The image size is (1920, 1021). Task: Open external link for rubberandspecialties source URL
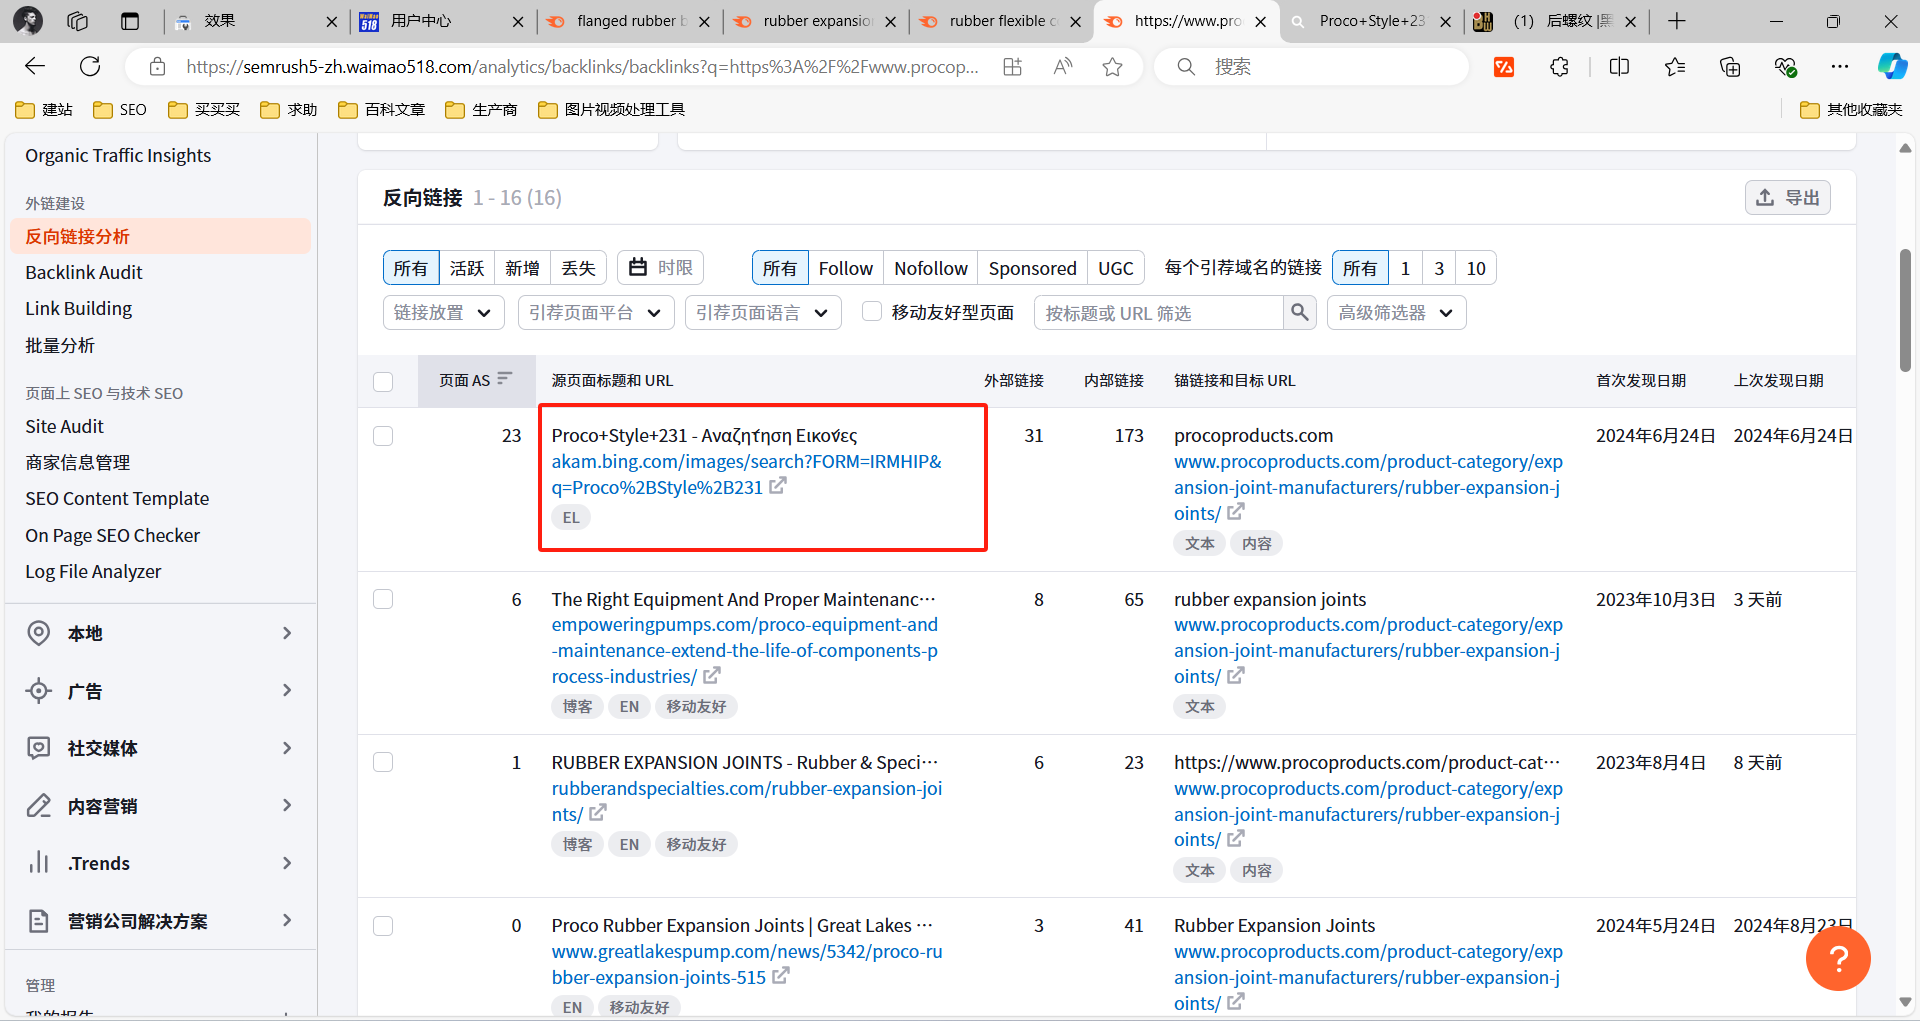tap(598, 813)
